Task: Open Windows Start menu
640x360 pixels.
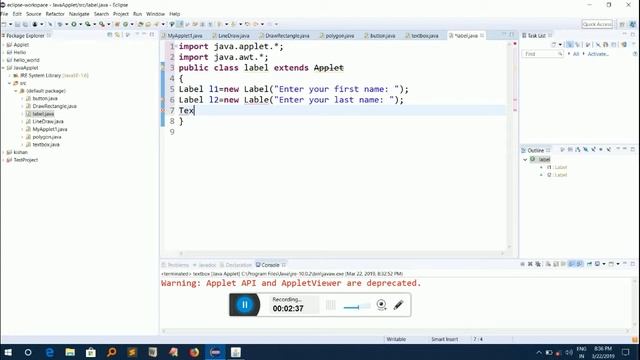Action: click(8, 352)
